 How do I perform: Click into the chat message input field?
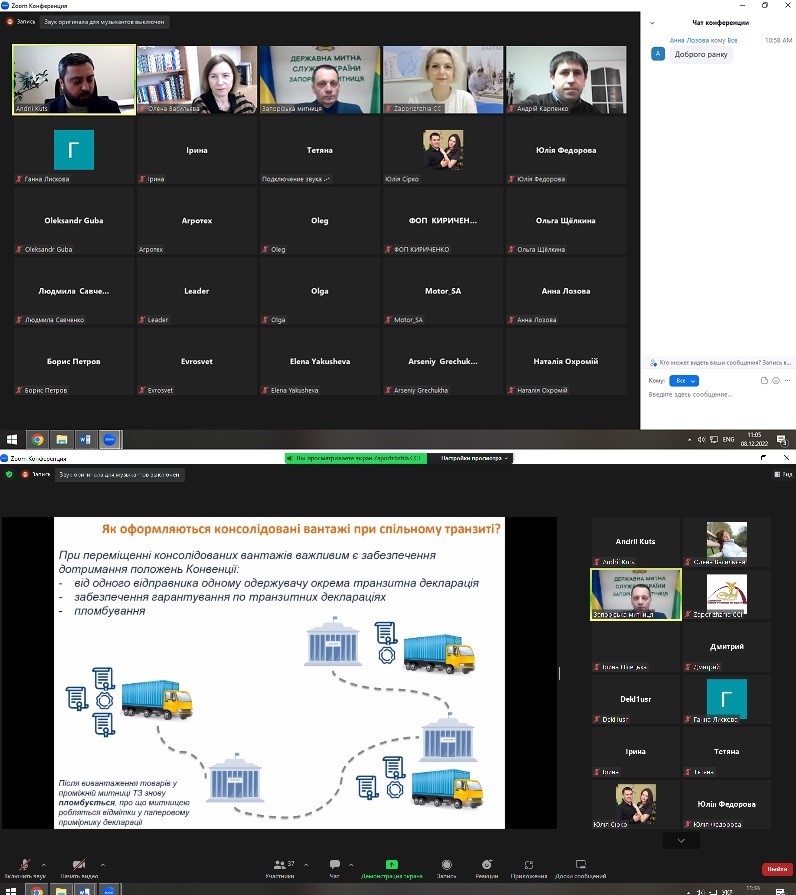715,395
